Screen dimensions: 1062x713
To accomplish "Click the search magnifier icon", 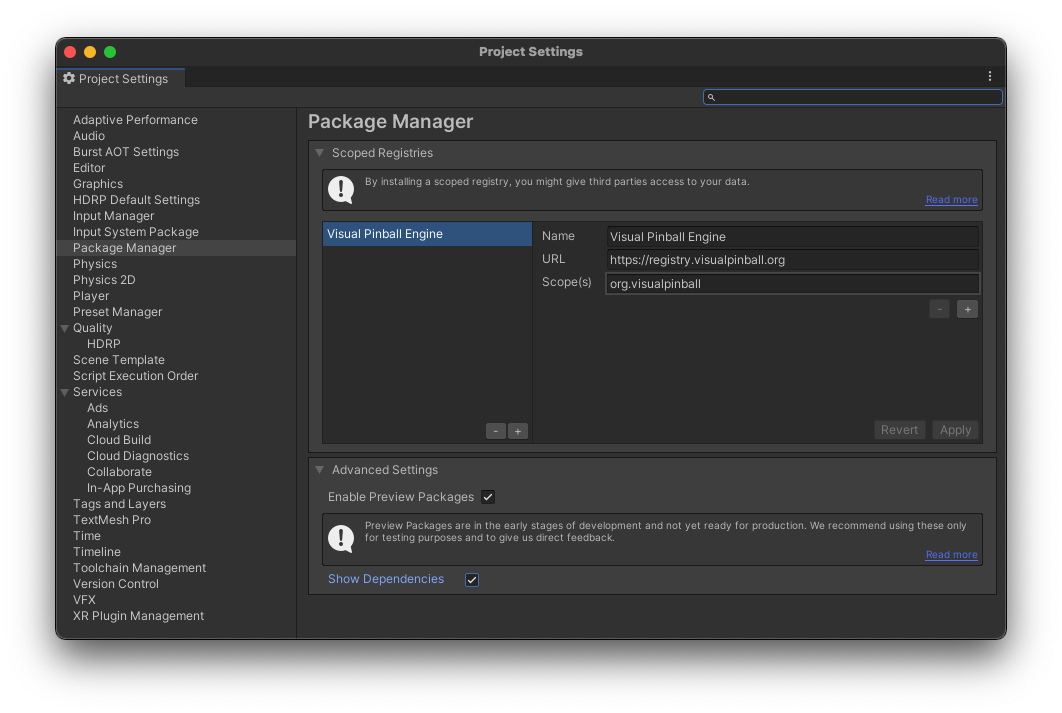I will (711, 98).
